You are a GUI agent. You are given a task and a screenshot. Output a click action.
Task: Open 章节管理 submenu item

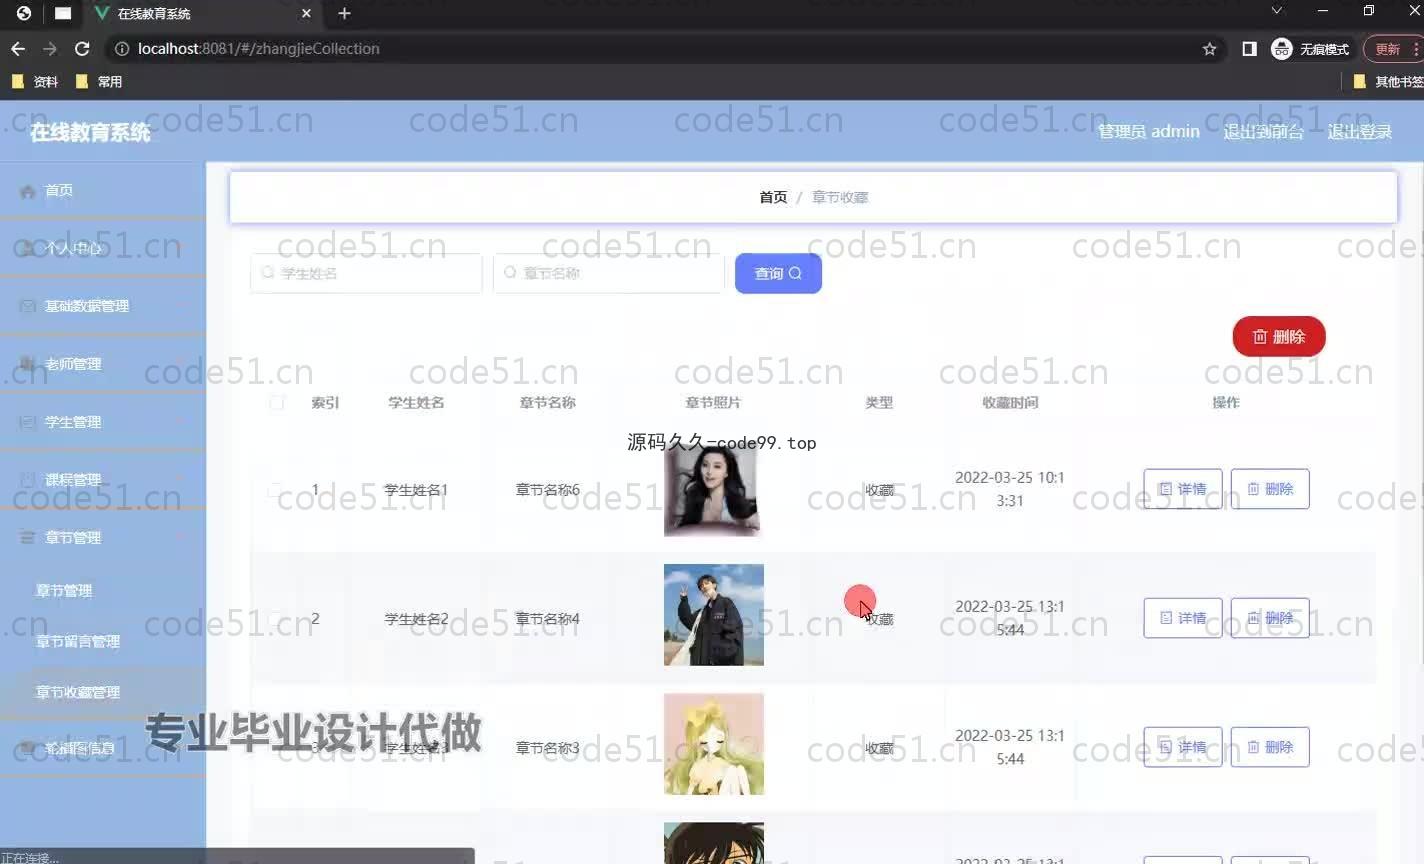(103, 591)
